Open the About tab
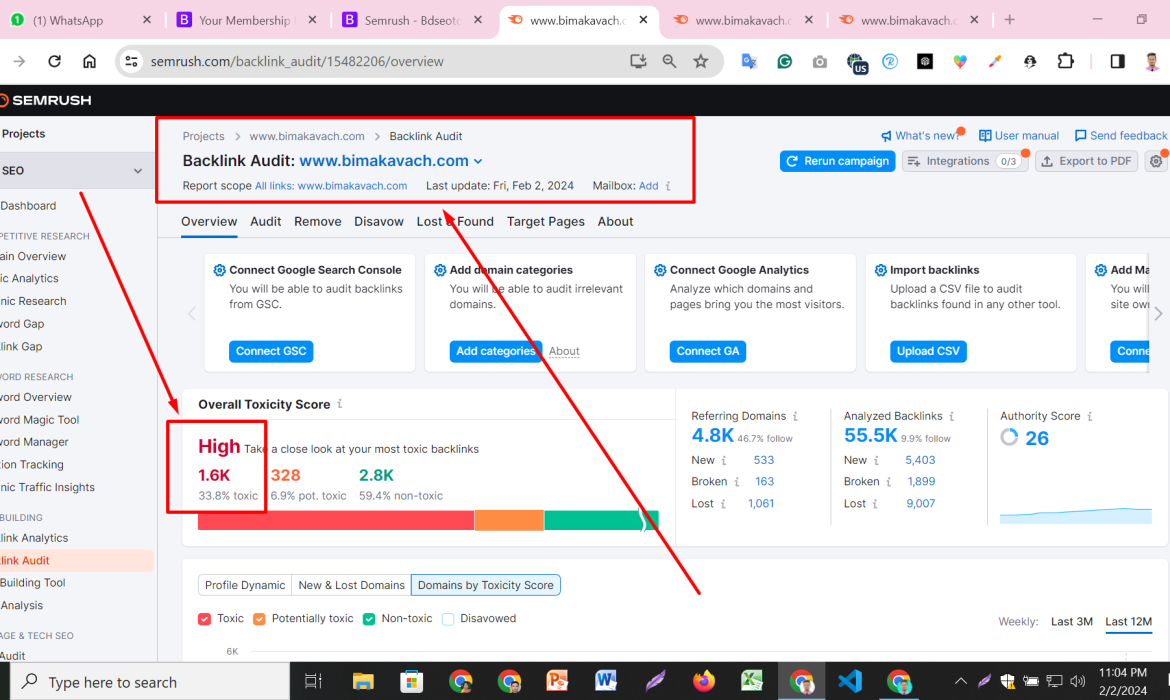 coord(616,222)
